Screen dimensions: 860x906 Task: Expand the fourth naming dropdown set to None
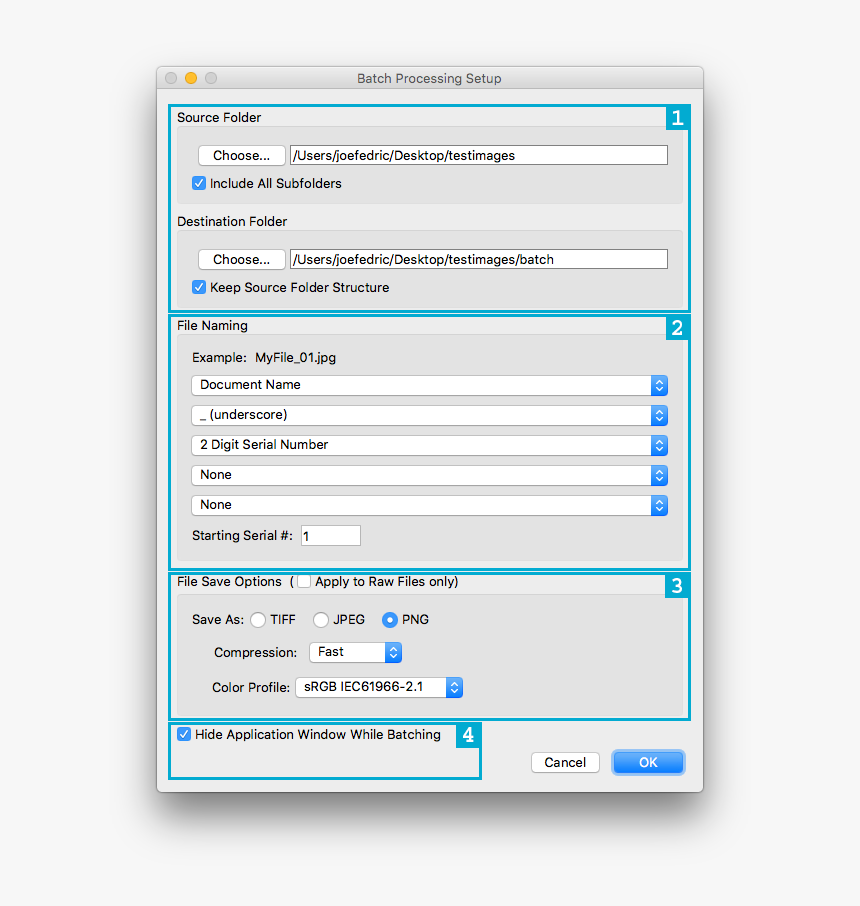pos(428,475)
